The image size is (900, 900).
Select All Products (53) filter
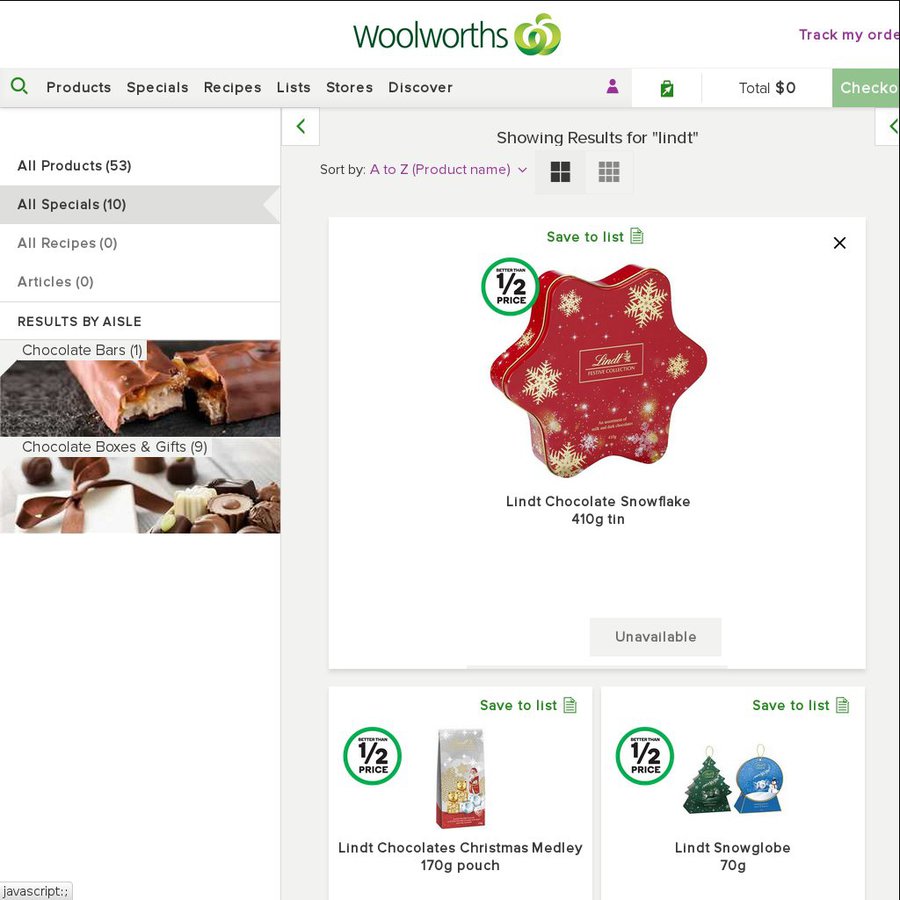[x=74, y=165]
